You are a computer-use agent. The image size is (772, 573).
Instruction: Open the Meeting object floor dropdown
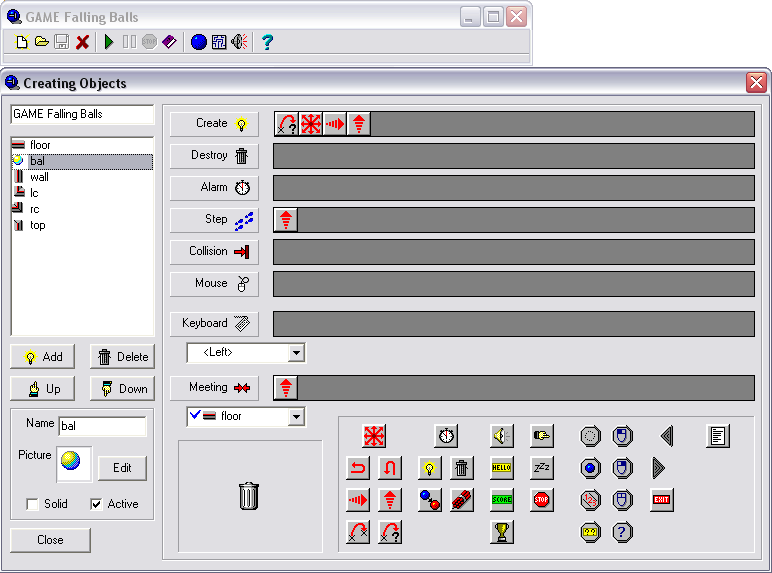[296, 417]
